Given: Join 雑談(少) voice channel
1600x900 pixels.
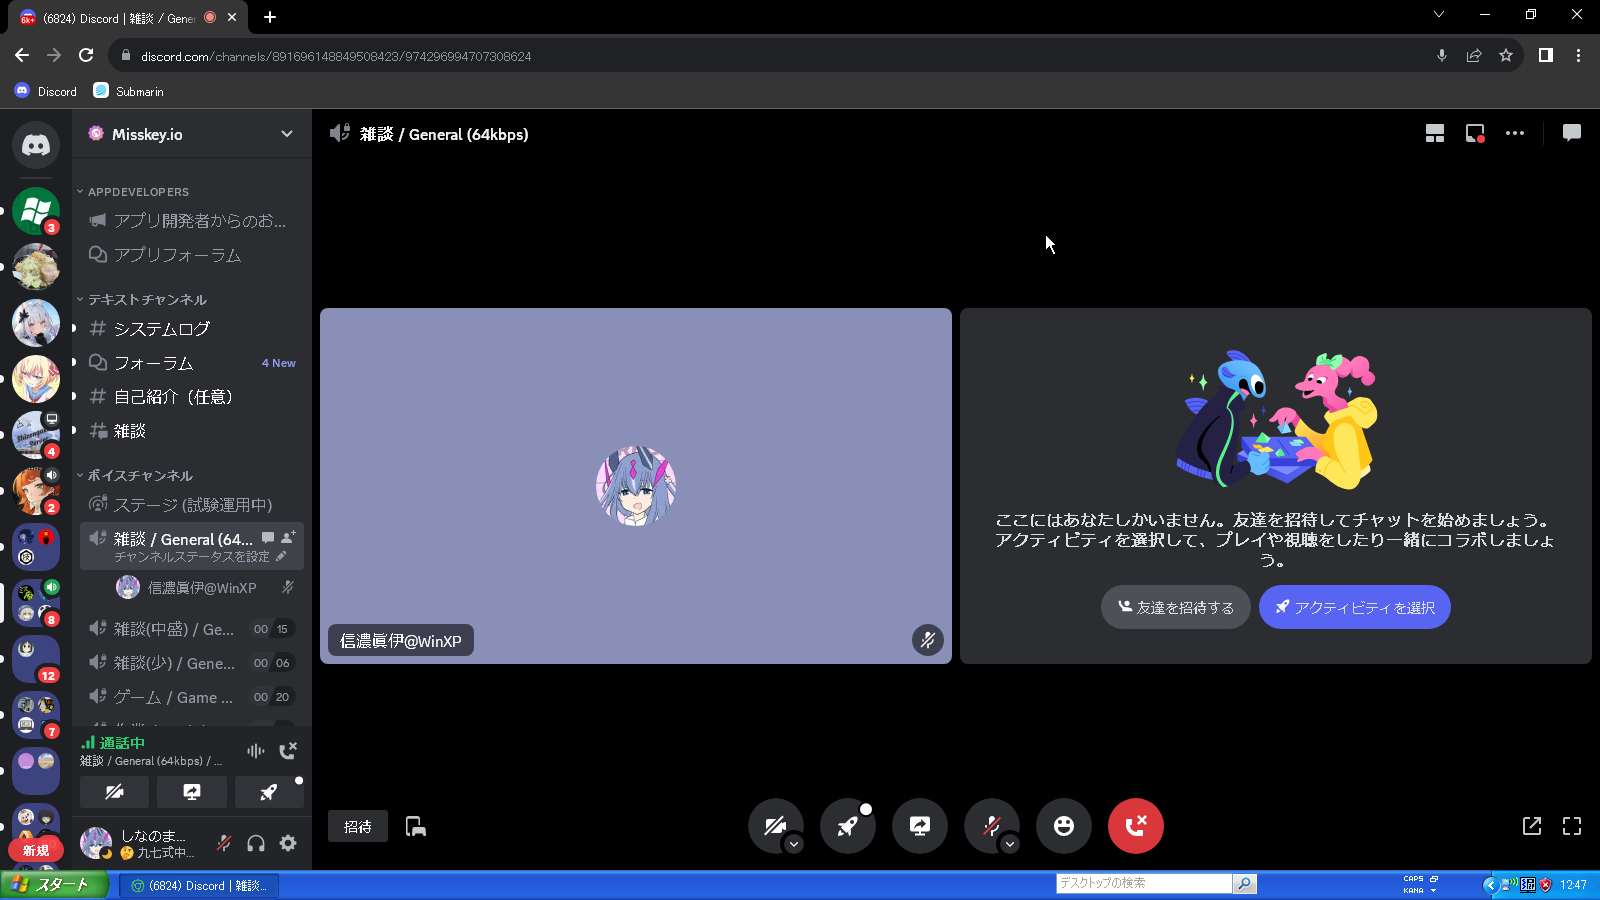Looking at the screenshot, I should [x=192, y=663].
